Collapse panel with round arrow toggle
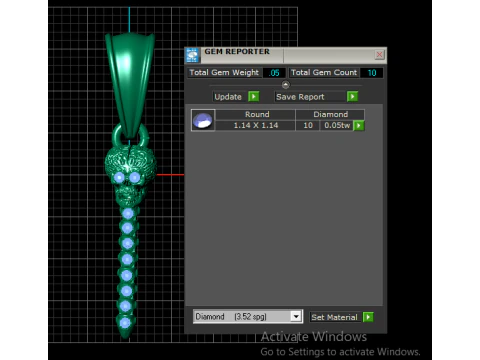480x360 pixels. click(x=285, y=85)
